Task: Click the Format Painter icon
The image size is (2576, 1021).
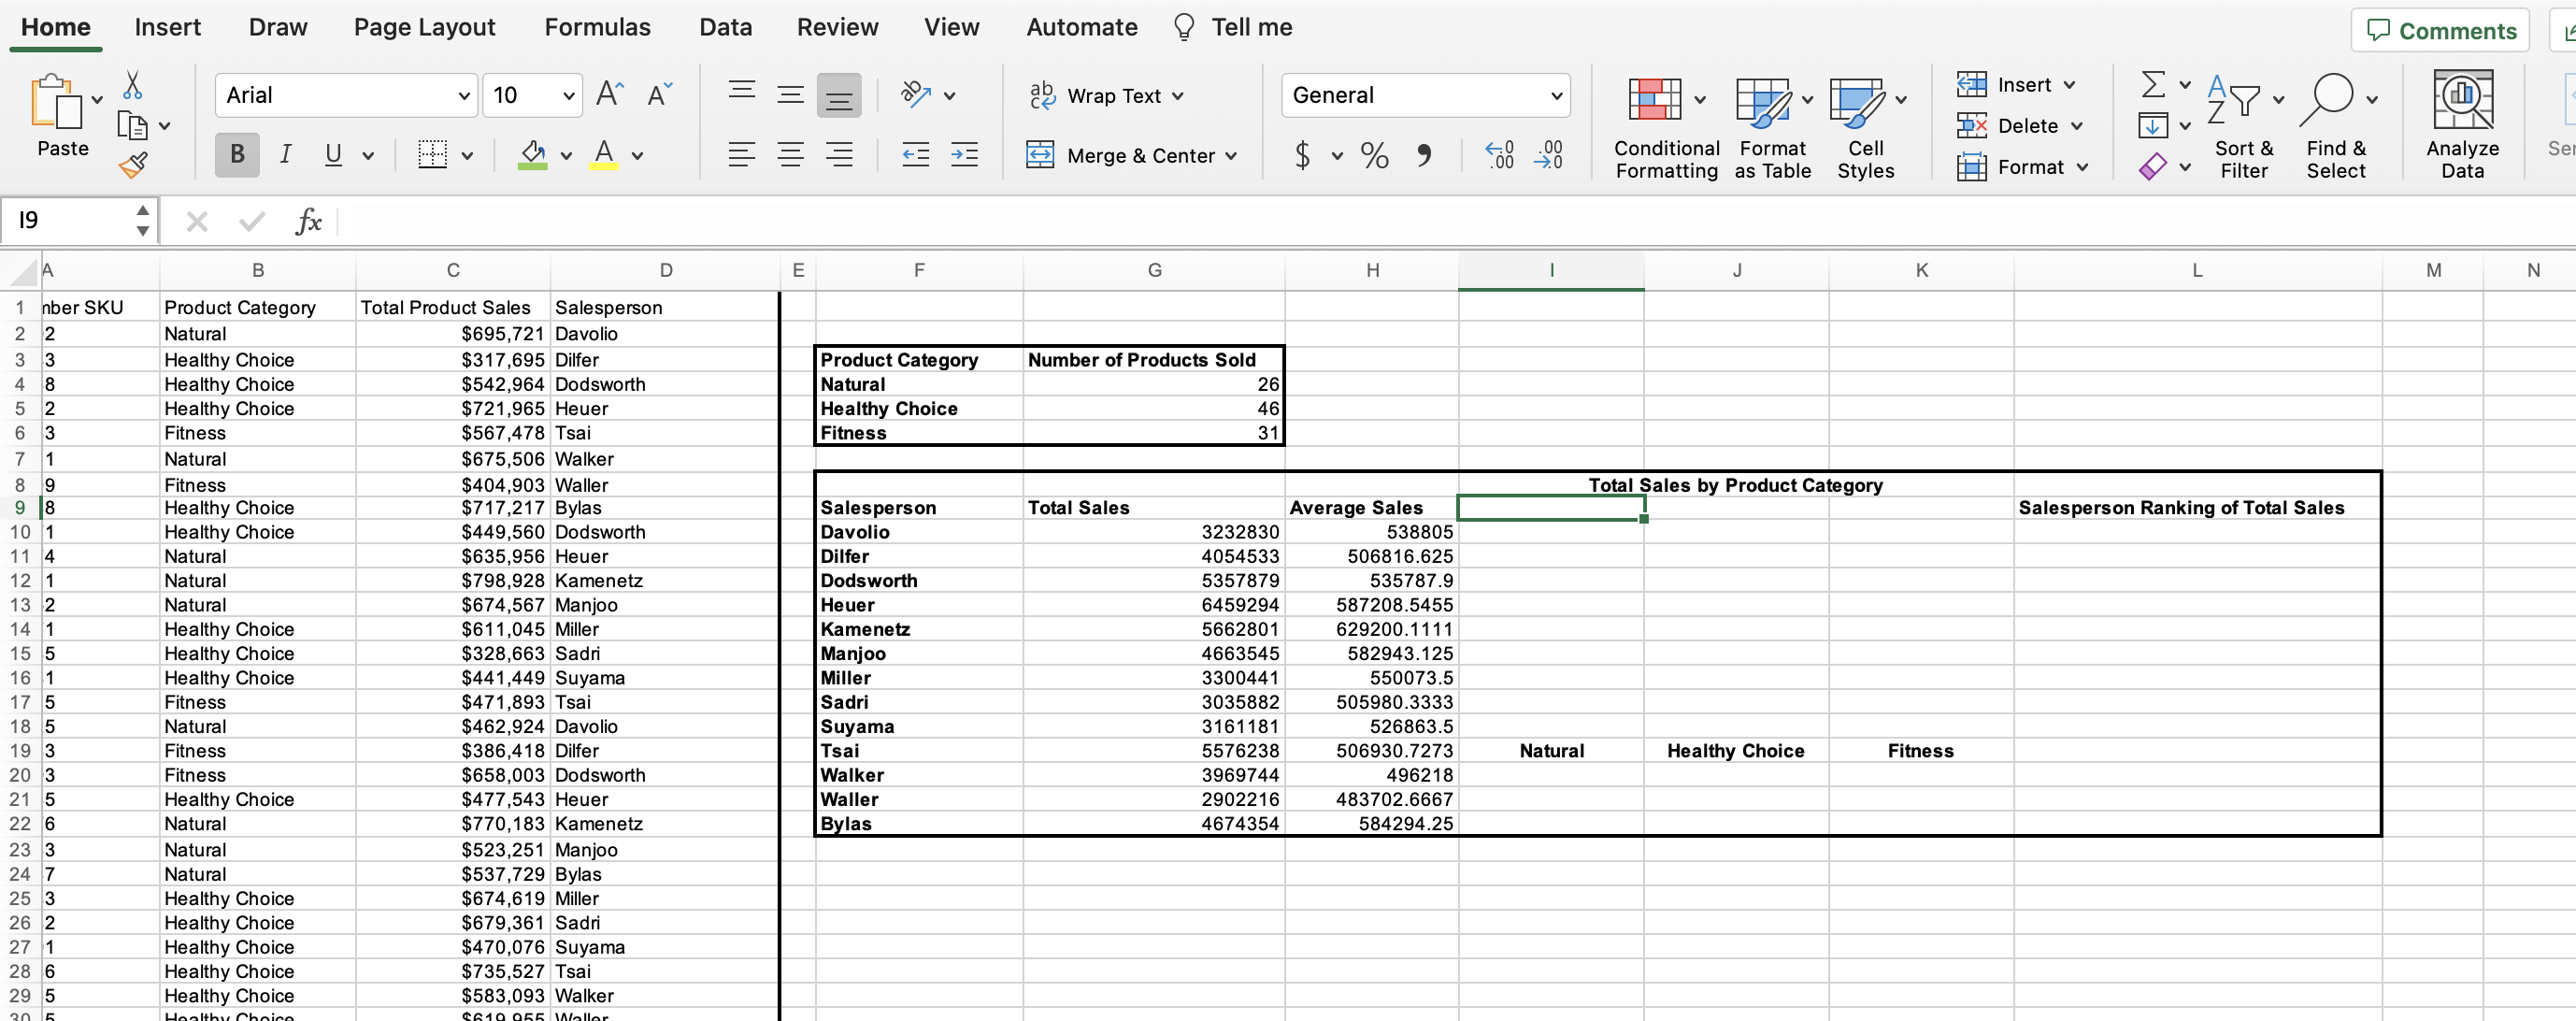Action: [133, 165]
